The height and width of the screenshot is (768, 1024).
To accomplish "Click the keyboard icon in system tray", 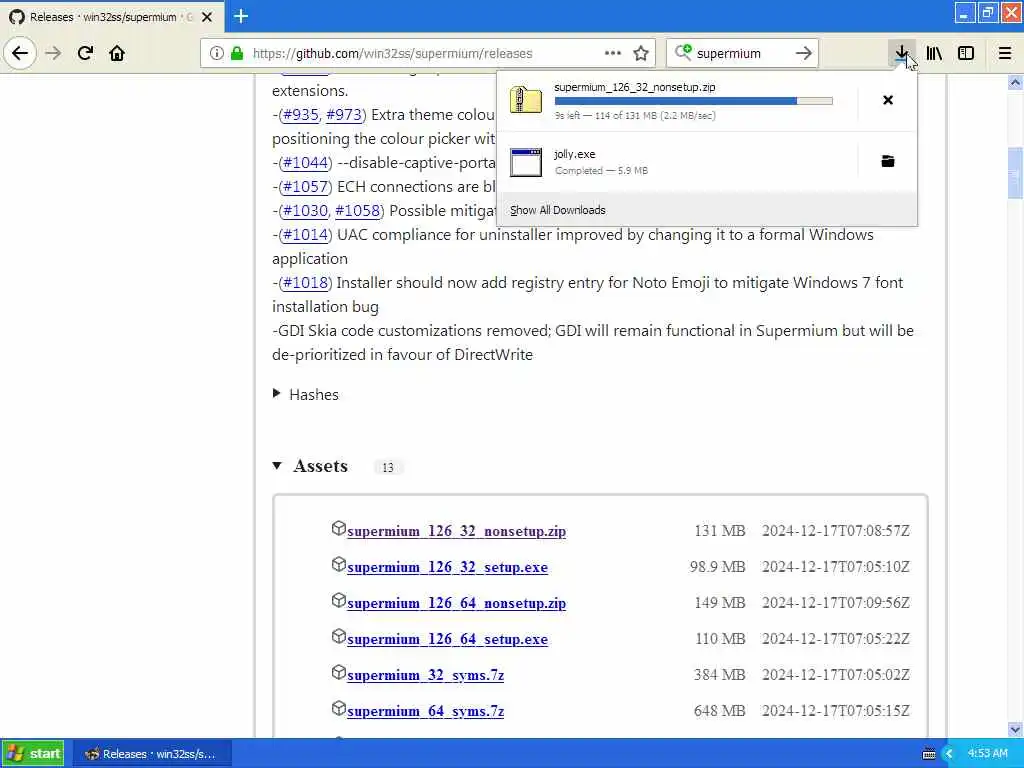I will tap(929, 754).
